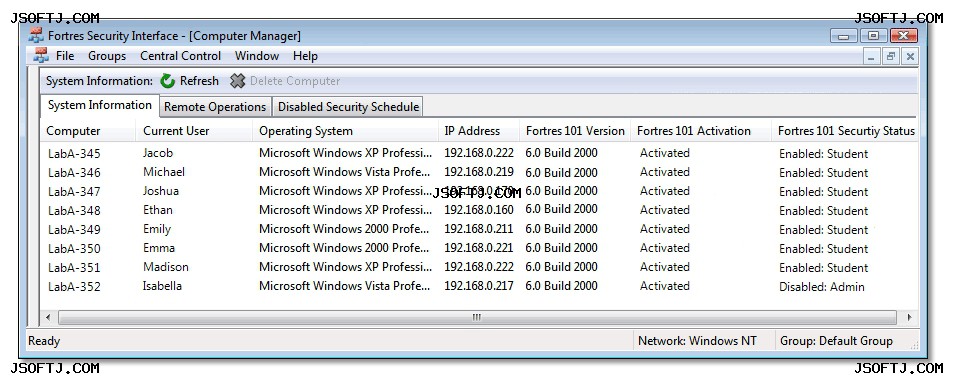Click the horizontal scrollbar's left arrow
Viewport: 954px width, 385px height.
[x=49, y=317]
